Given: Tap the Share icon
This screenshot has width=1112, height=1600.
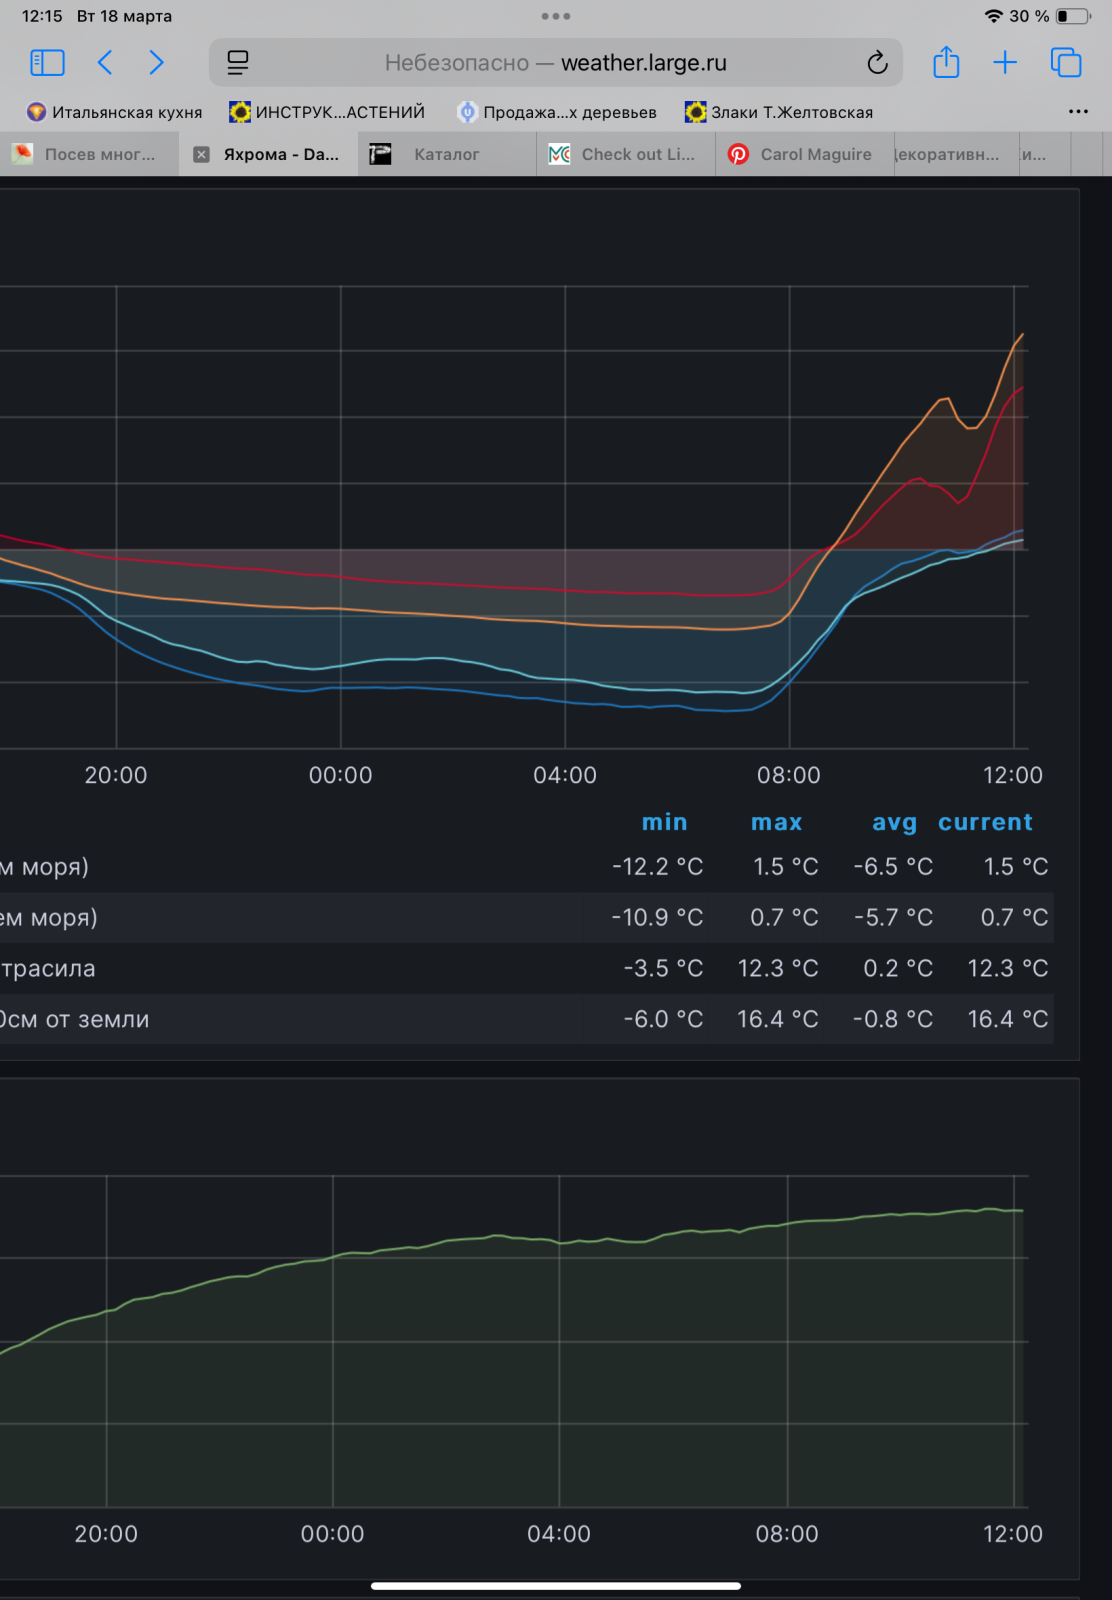Looking at the screenshot, I should click(945, 63).
